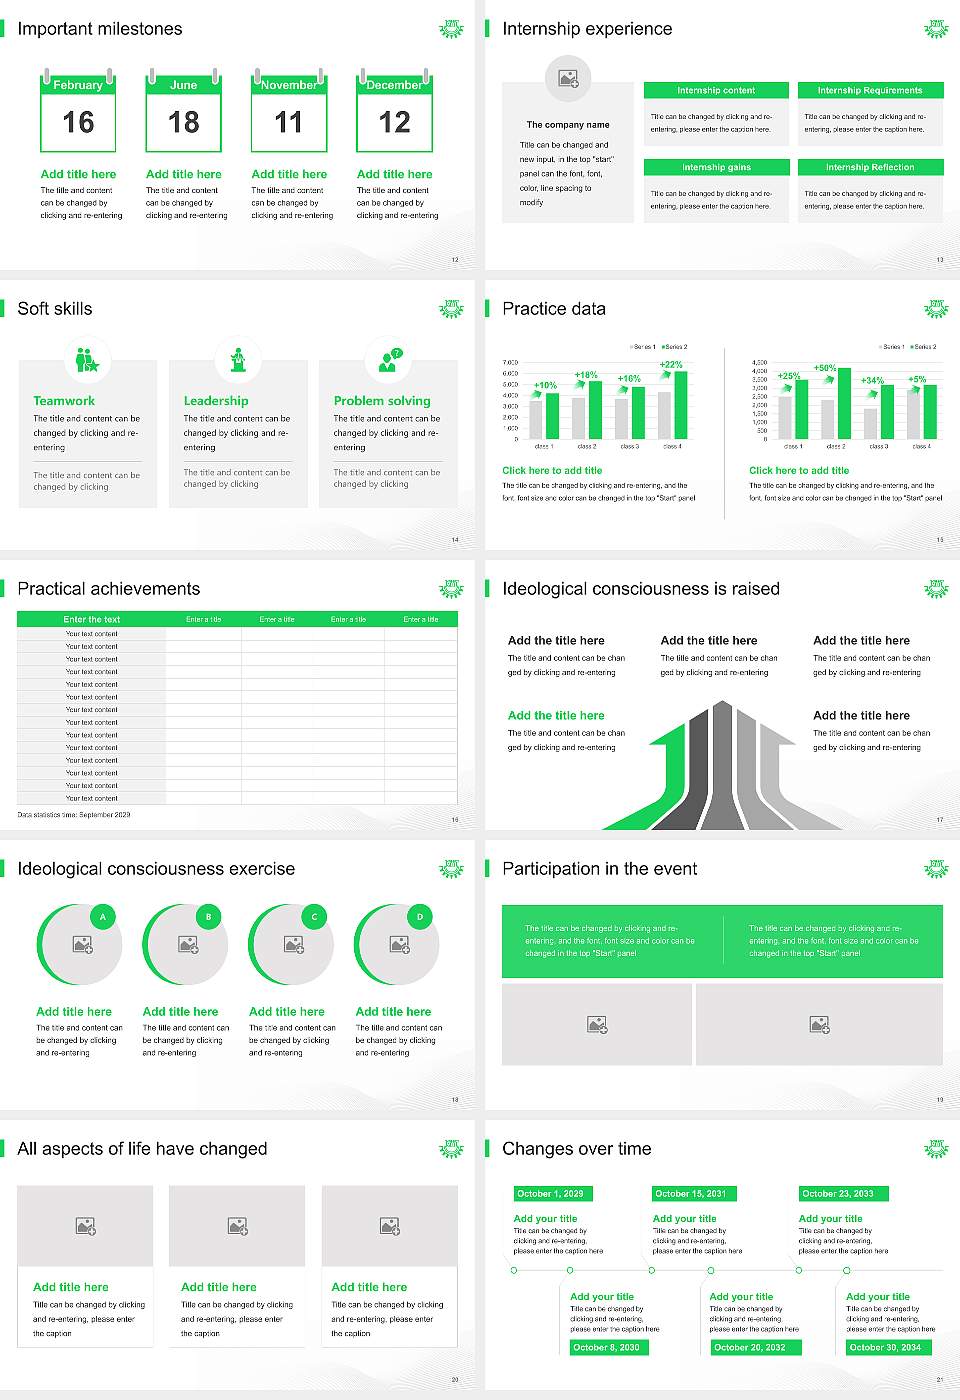Screen dimensions: 960x1400
Task: Click the October 23, 2033 date tag
Action: pos(838,1193)
